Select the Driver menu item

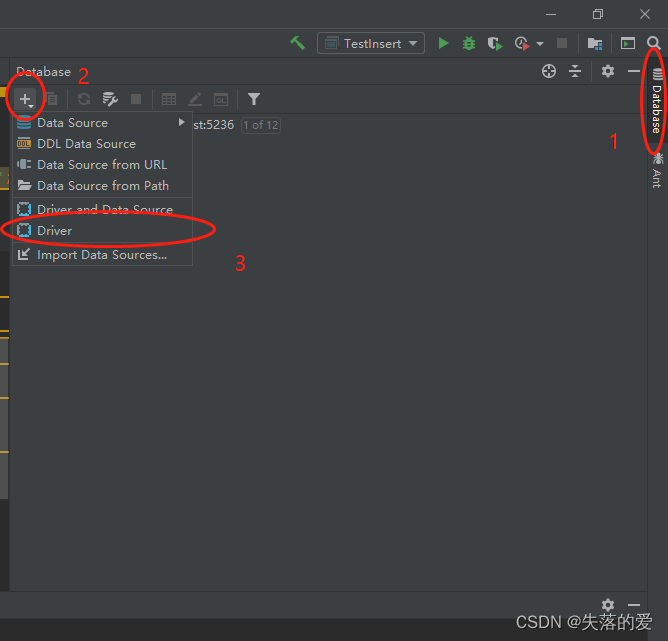point(102,230)
